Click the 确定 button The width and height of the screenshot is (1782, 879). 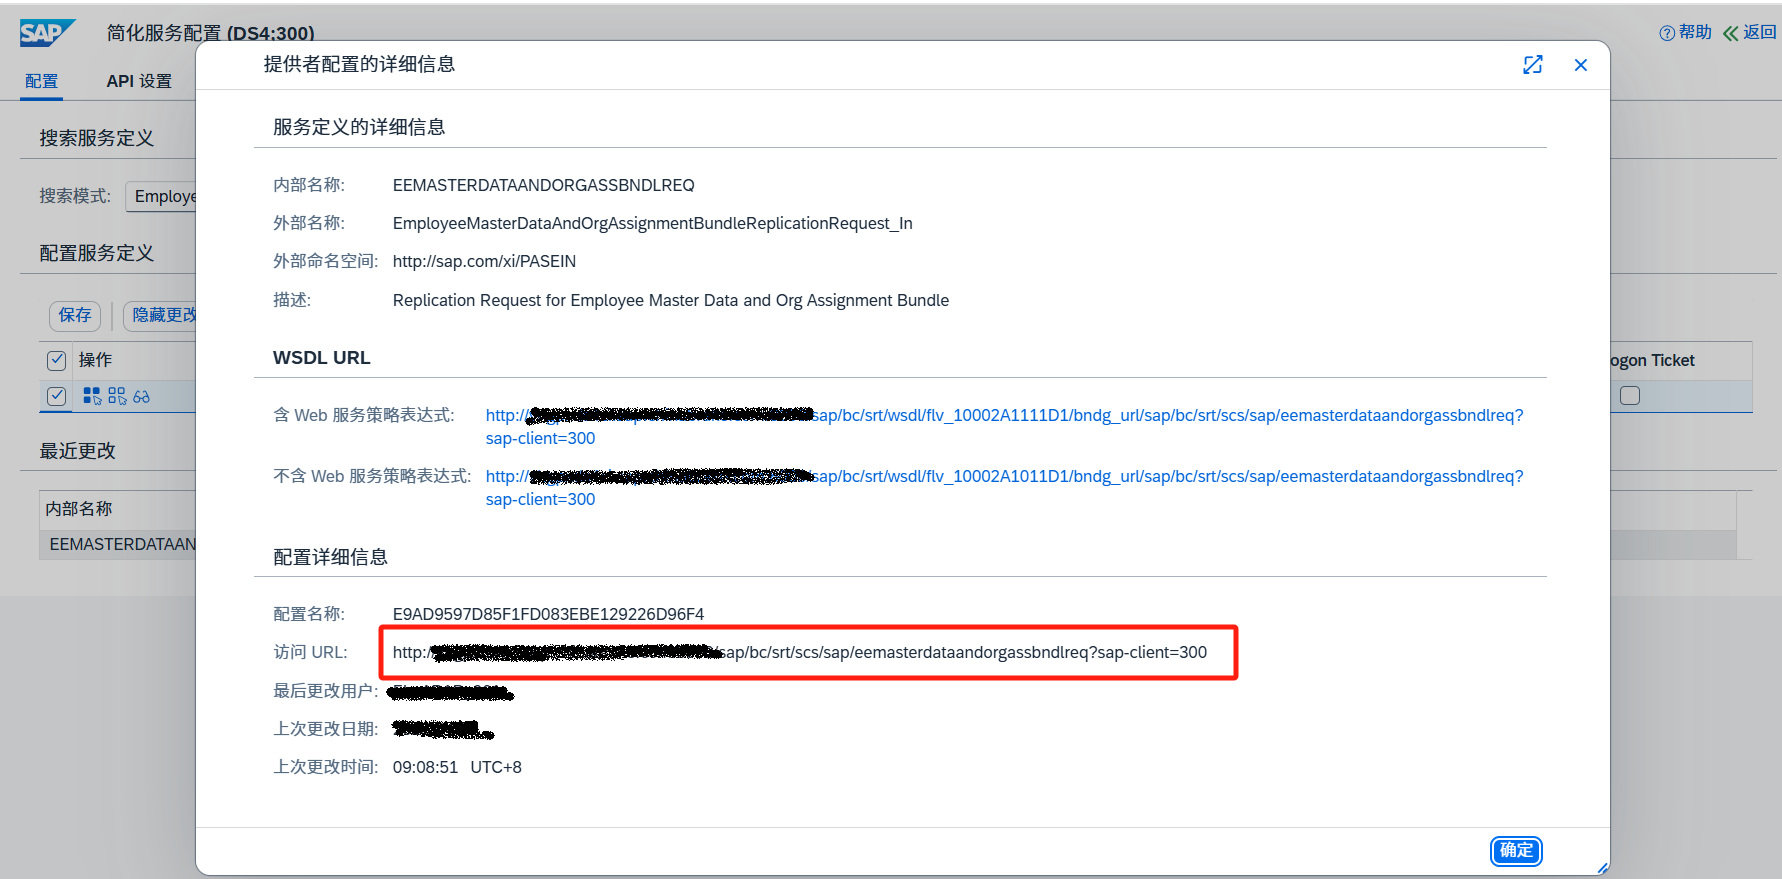[x=1516, y=850]
